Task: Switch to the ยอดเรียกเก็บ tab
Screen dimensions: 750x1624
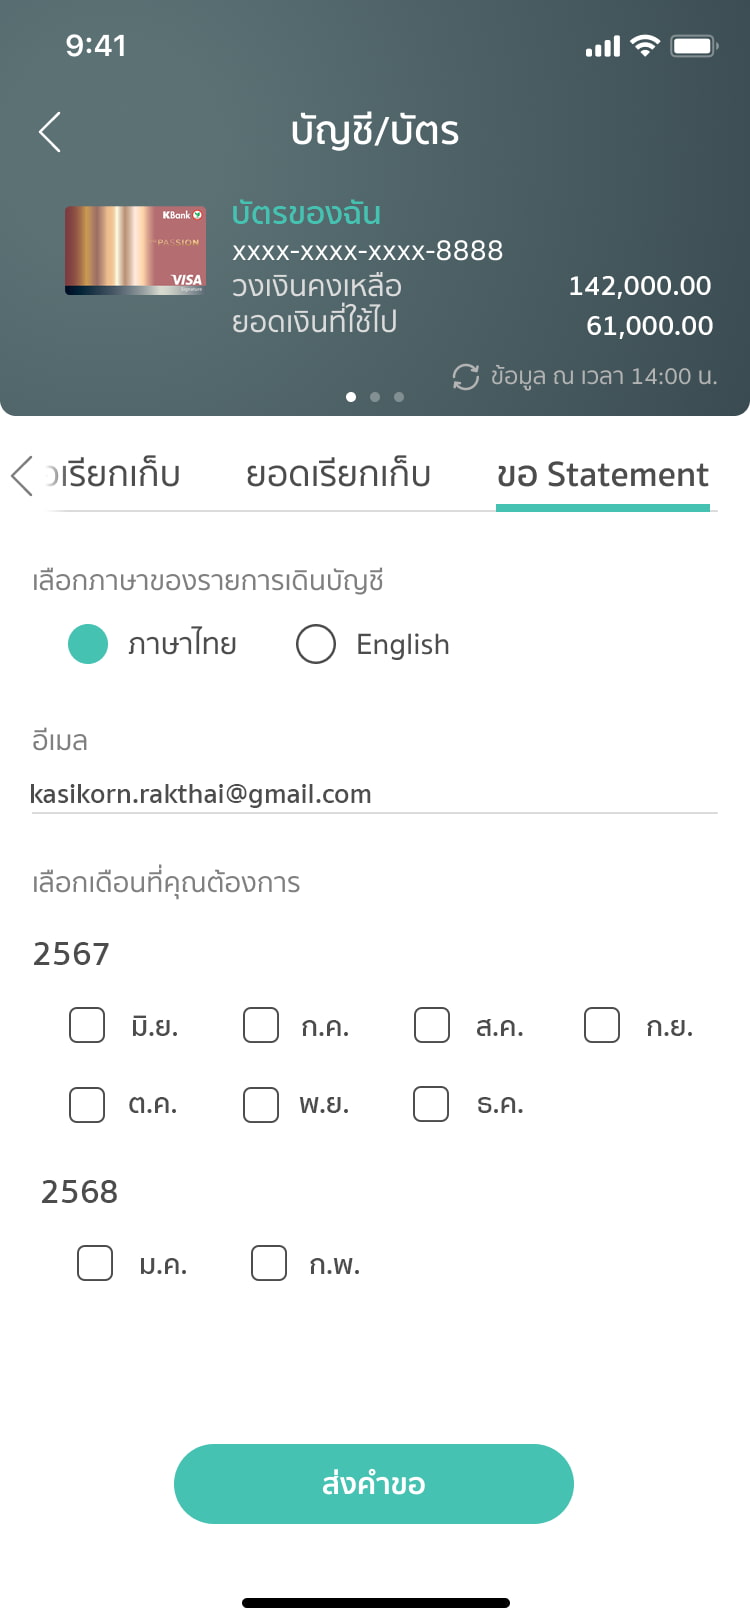Action: pos(338,475)
